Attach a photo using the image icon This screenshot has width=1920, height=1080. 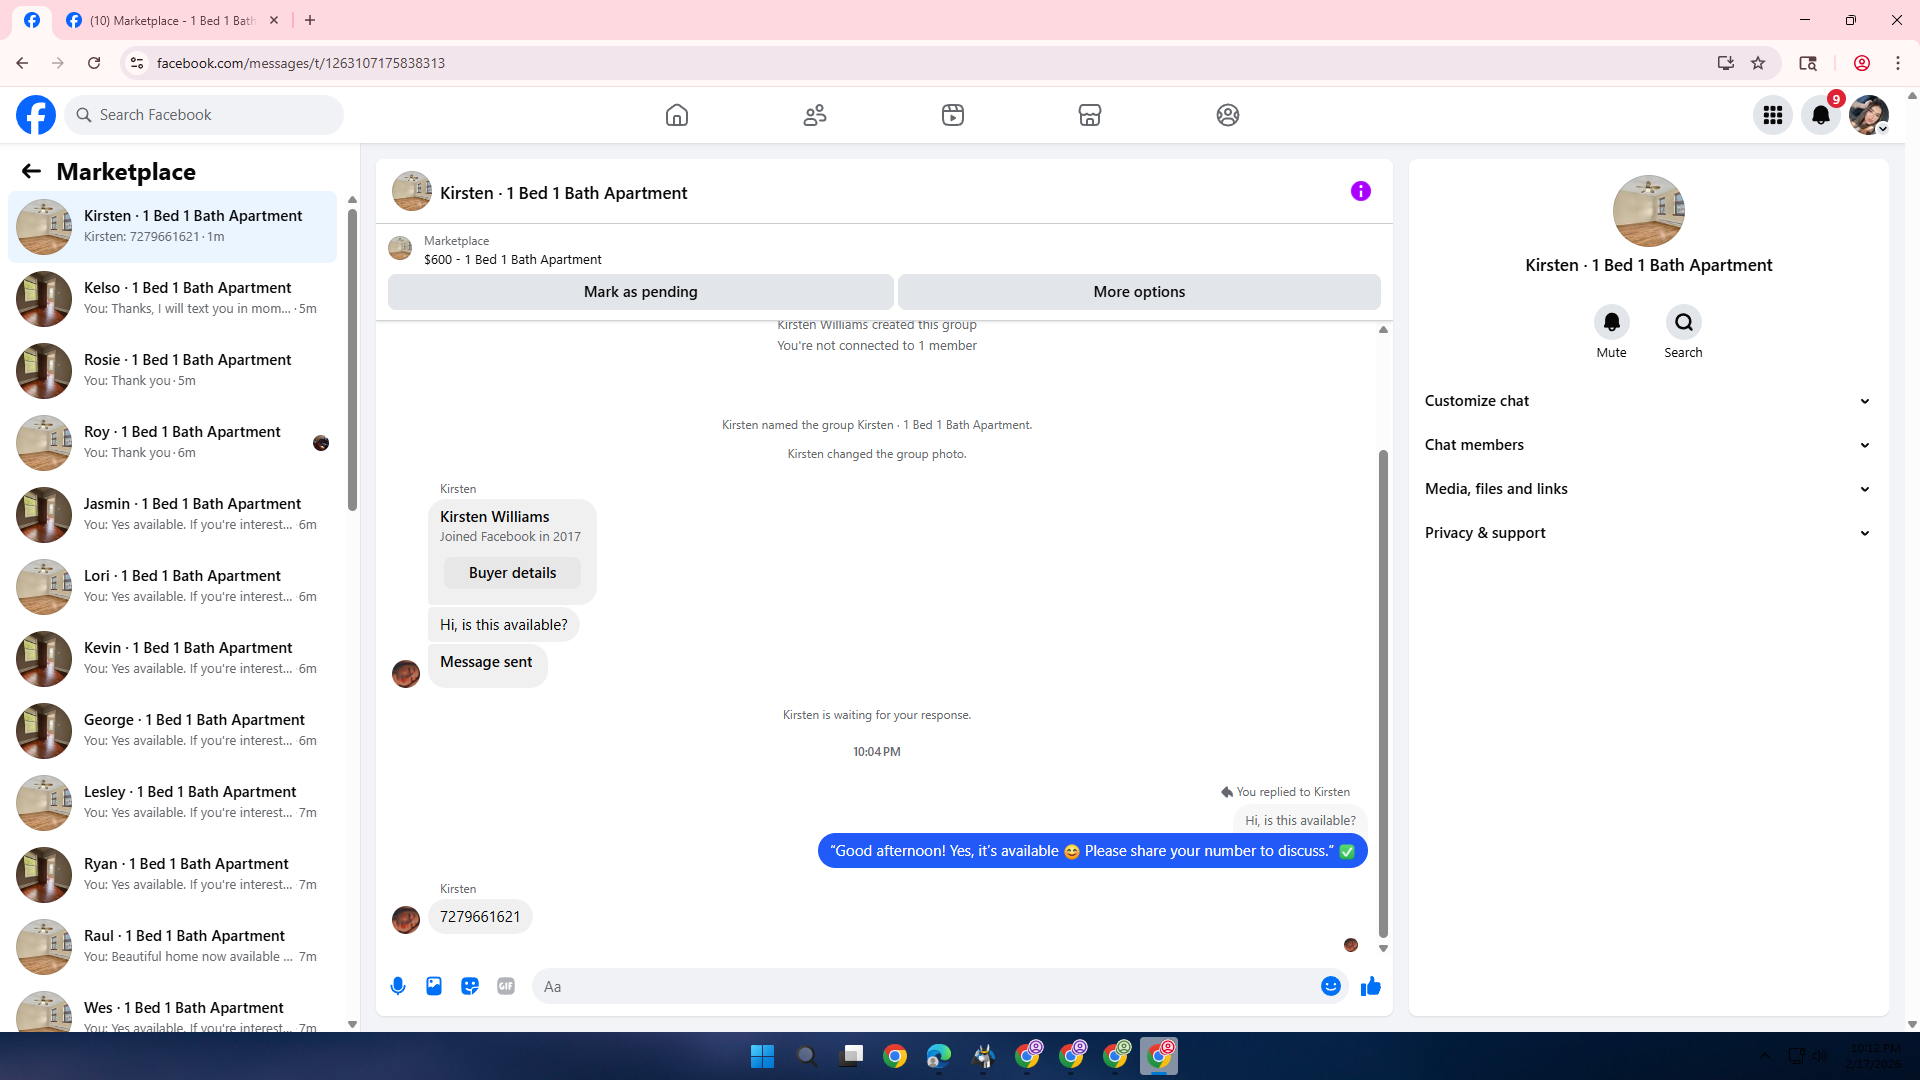(434, 986)
